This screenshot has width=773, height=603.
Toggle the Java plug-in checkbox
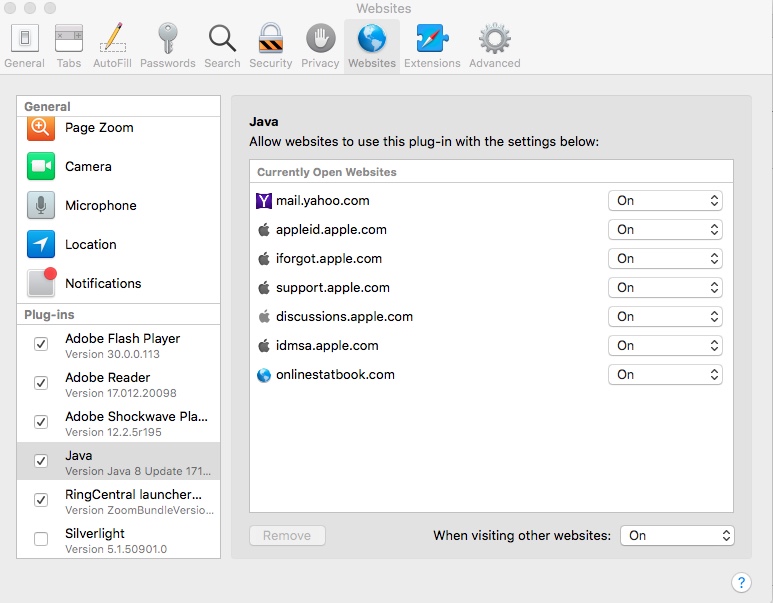41,461
